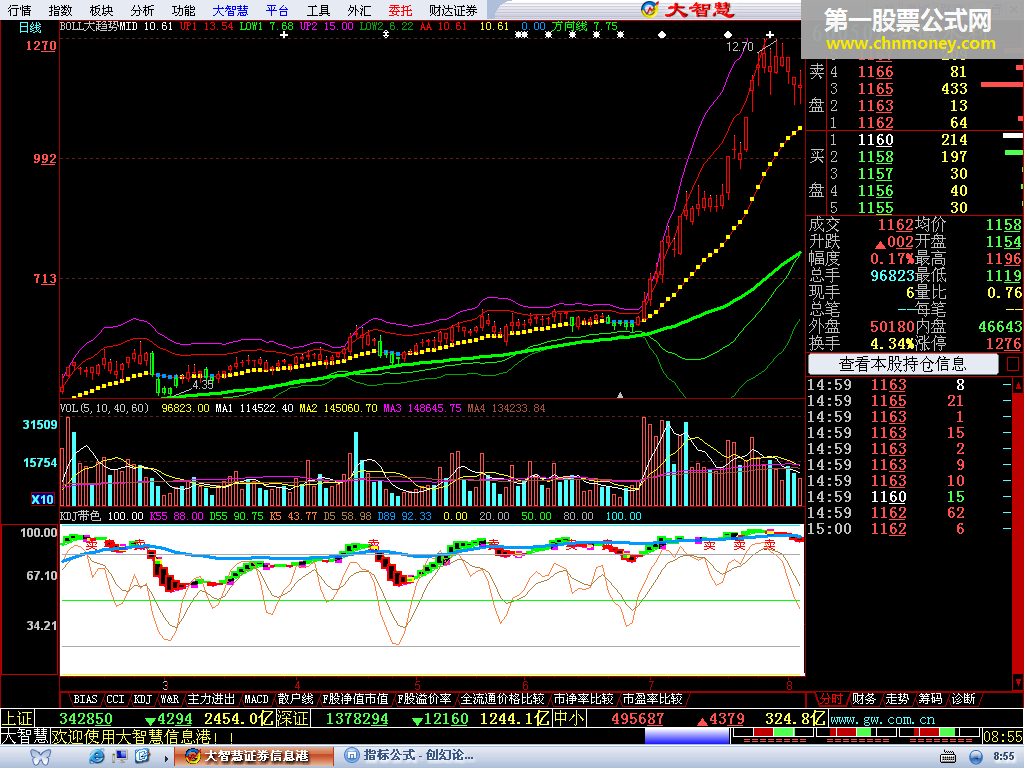Click the show desktop quick launch icon
This screenshot has width=1024, height=768.
120,757
